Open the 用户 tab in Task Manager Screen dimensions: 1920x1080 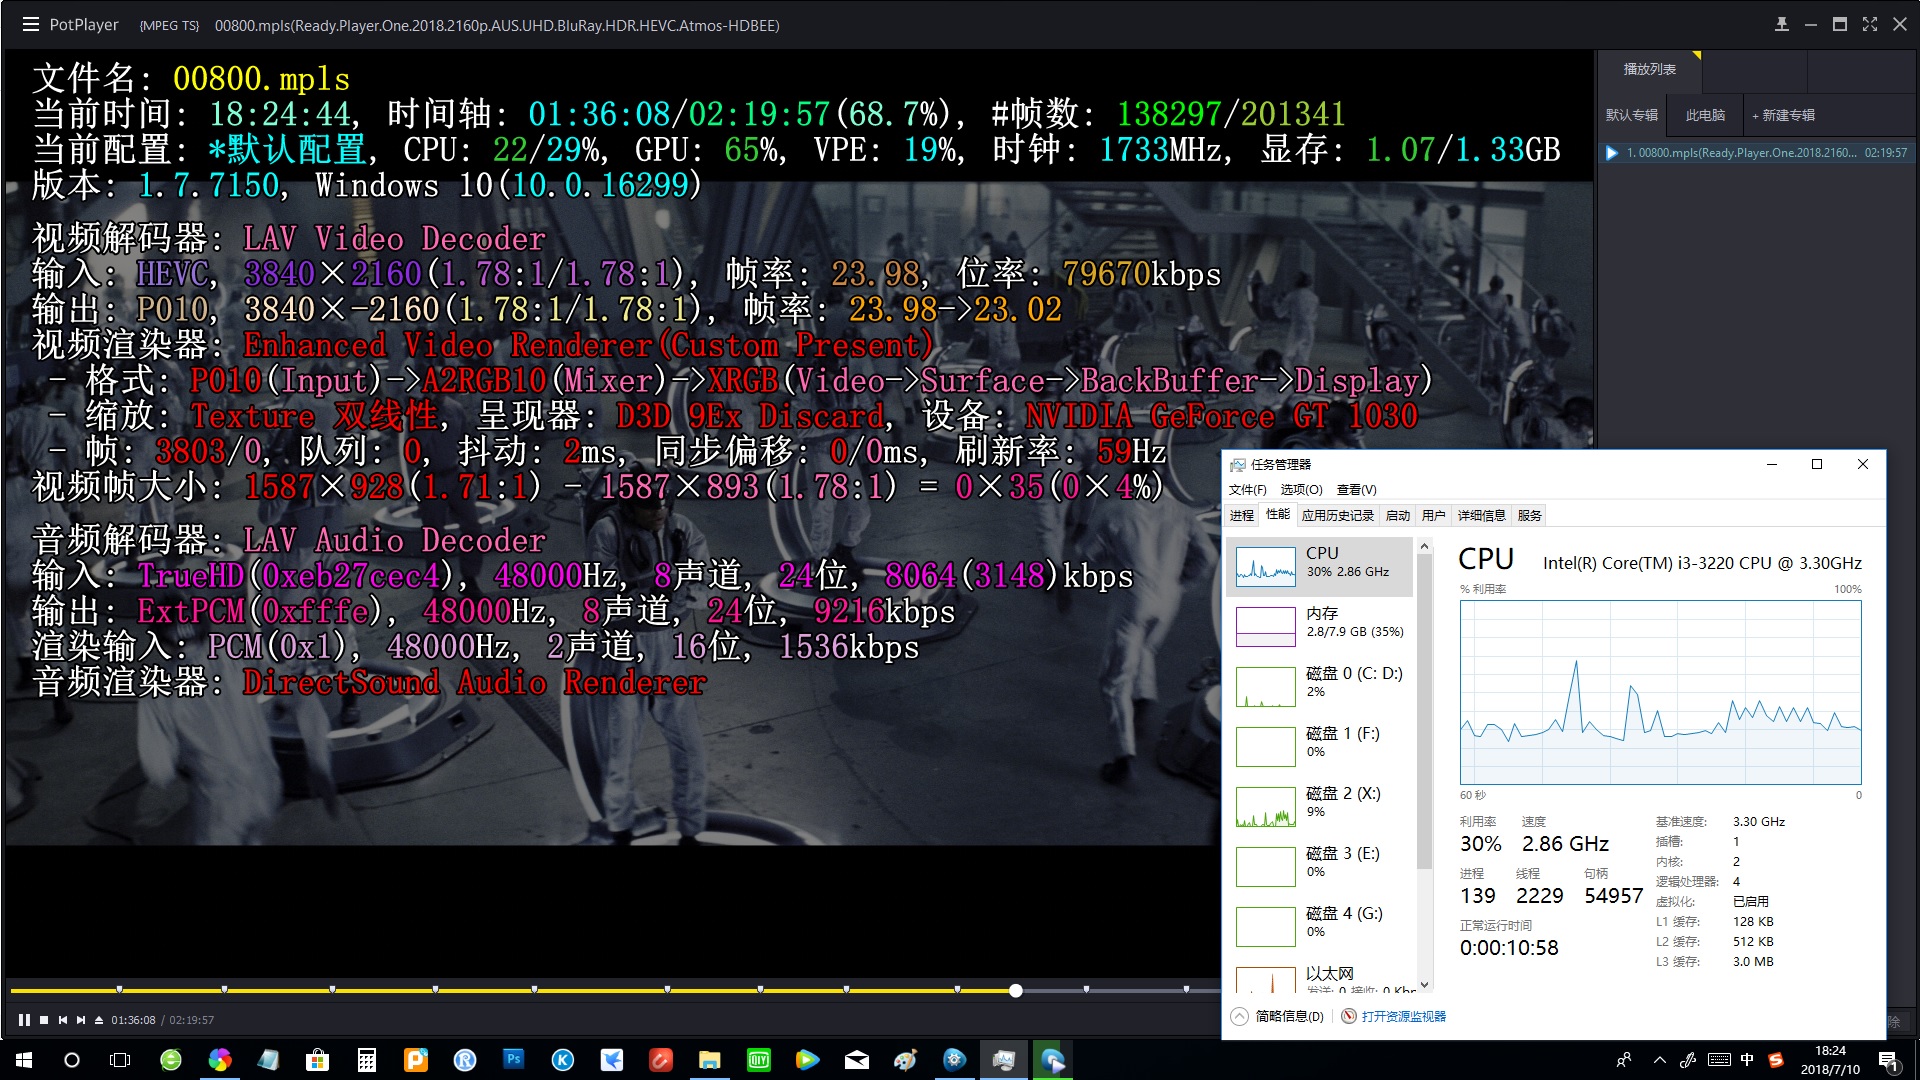coord(1434,516)
